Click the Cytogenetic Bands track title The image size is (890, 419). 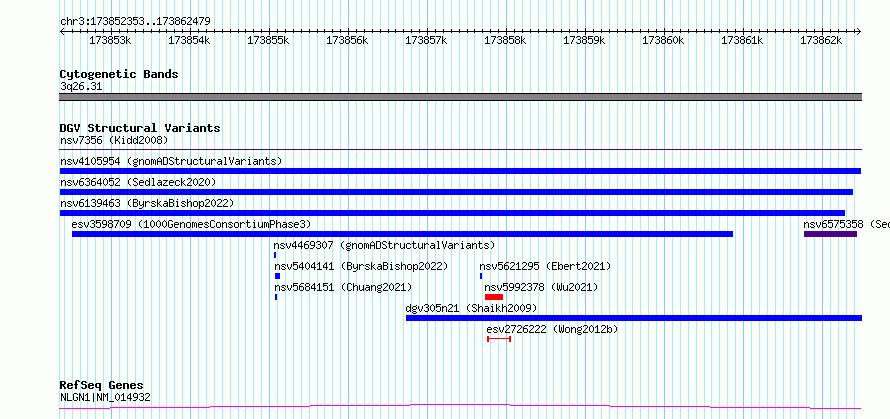tap(119, 74)
